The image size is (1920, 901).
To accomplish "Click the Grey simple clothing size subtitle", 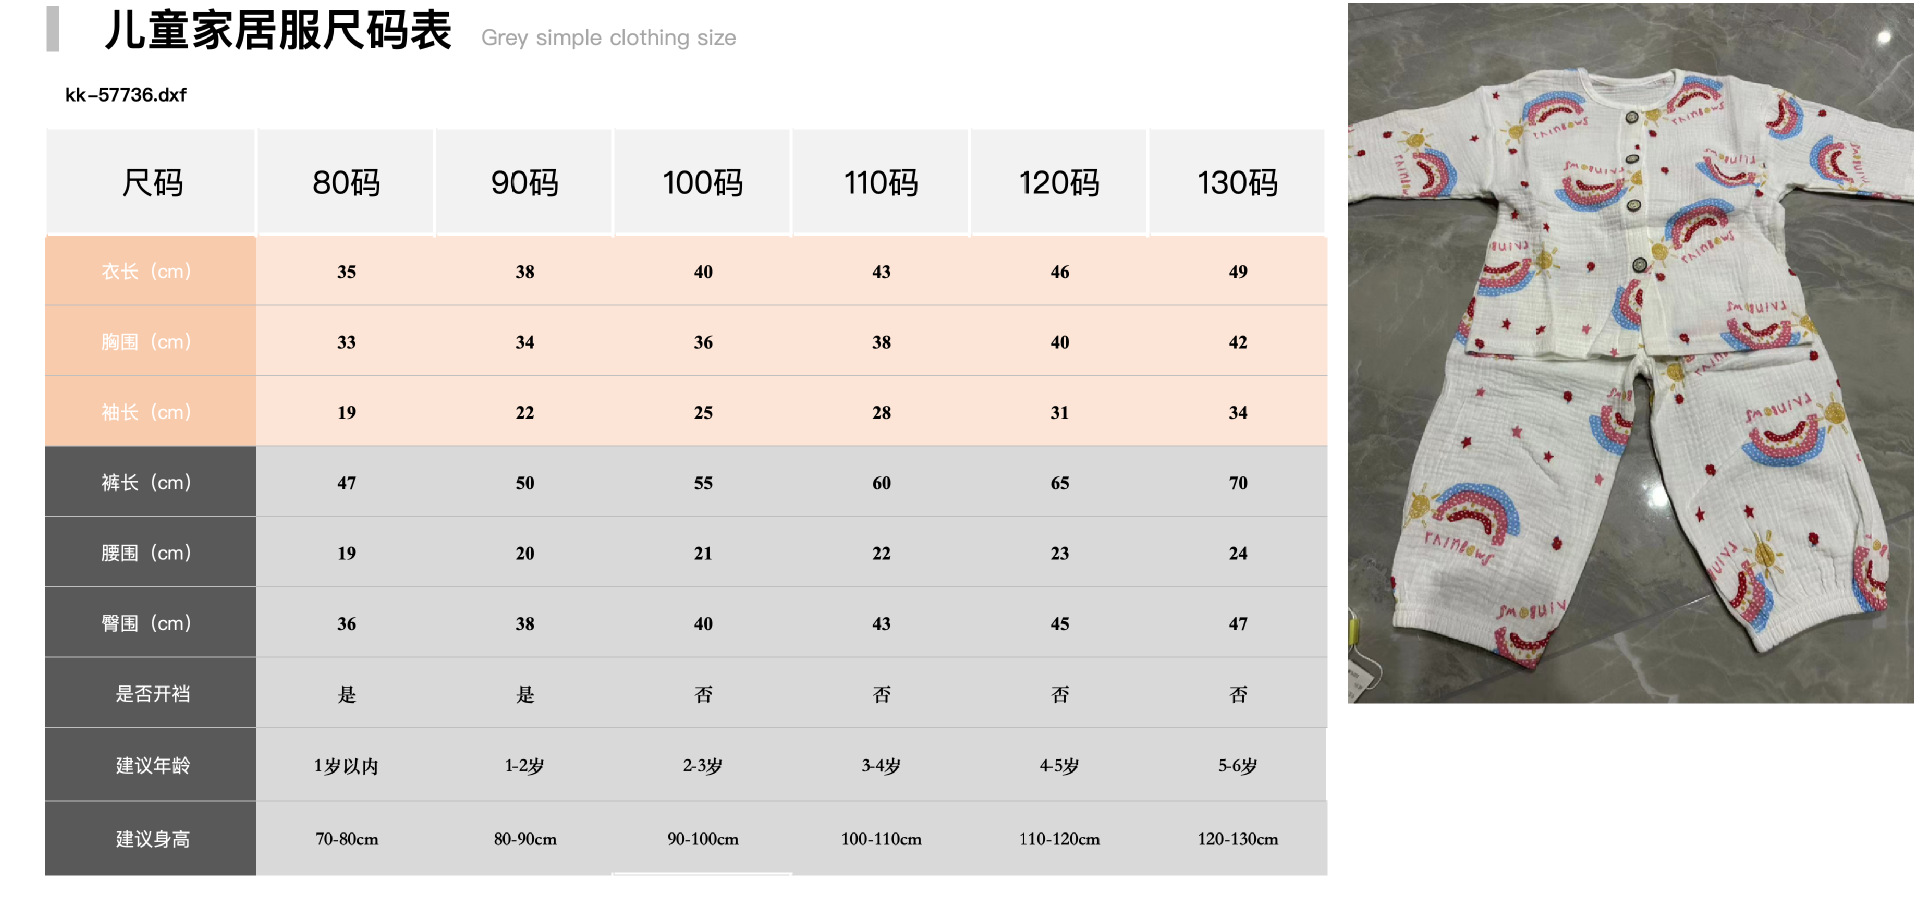I will (608, 38).
